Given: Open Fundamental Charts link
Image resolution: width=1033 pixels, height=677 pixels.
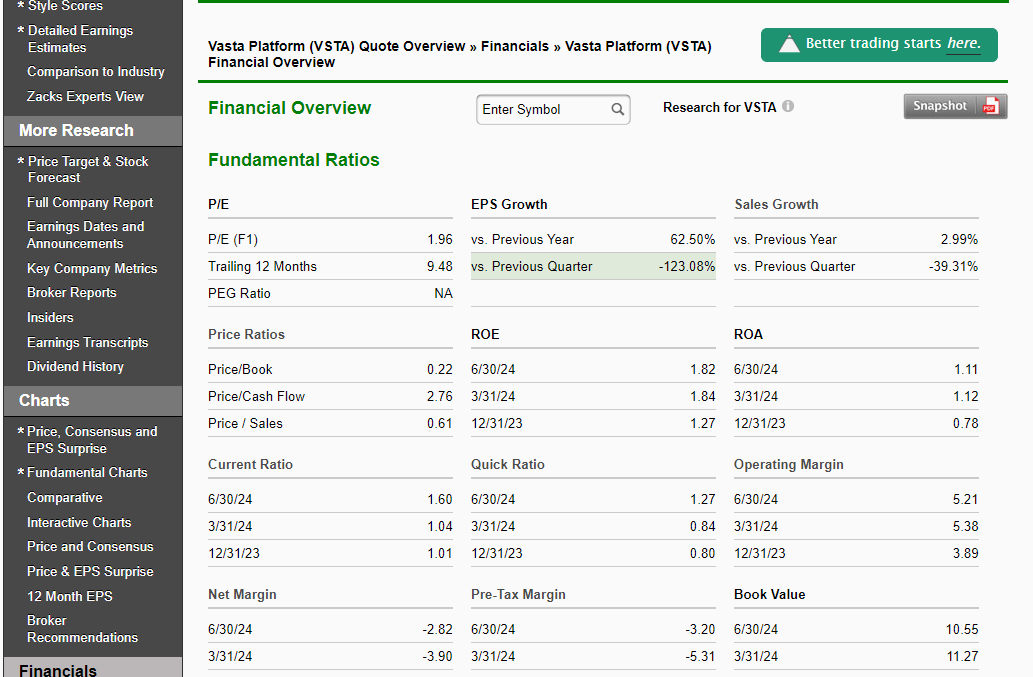Looking at the screenshot, I should coord(87,472).
